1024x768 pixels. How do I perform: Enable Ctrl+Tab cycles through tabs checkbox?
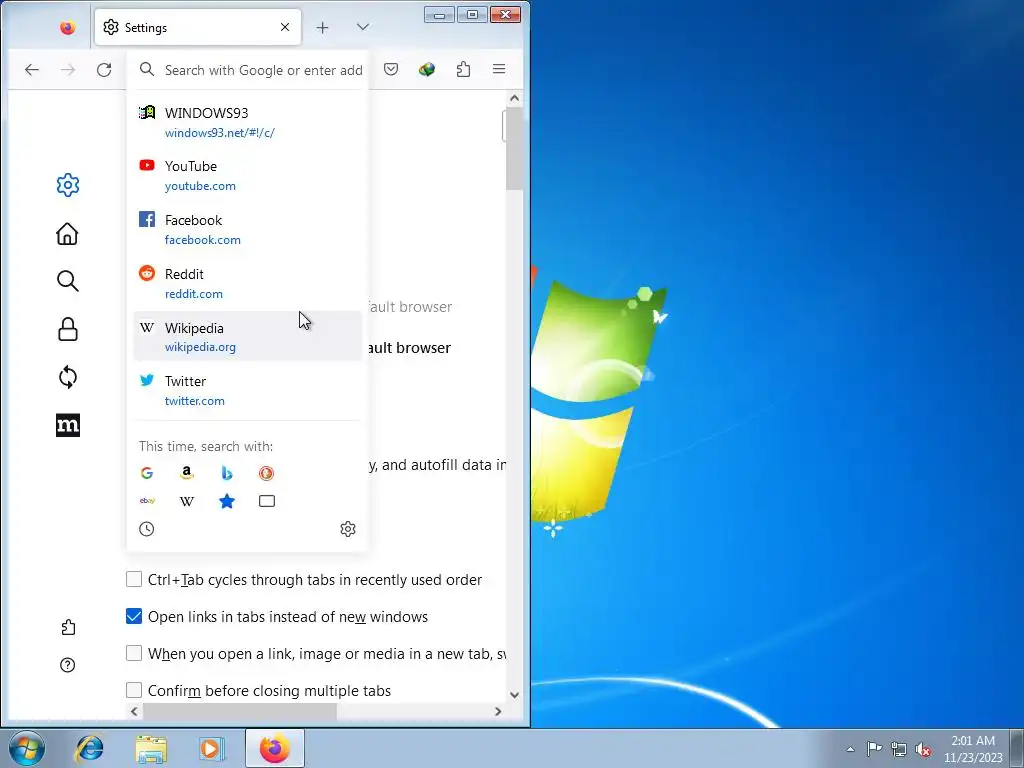coord(134,579)
